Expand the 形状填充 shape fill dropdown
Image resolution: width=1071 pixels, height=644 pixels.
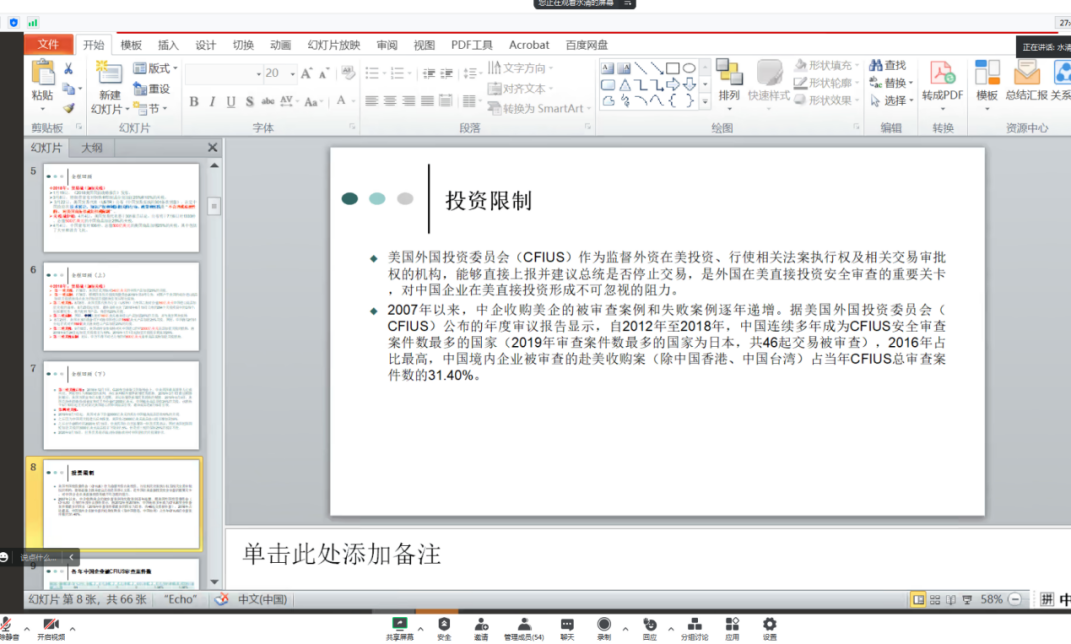[857, 65]
